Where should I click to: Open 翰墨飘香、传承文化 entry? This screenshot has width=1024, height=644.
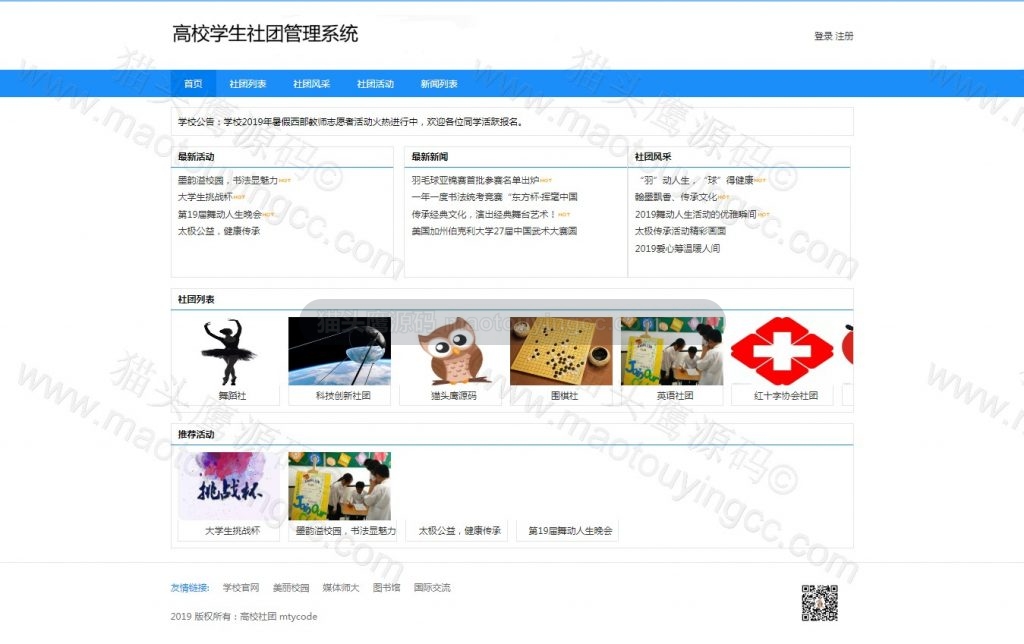click(x=676, y=197)
